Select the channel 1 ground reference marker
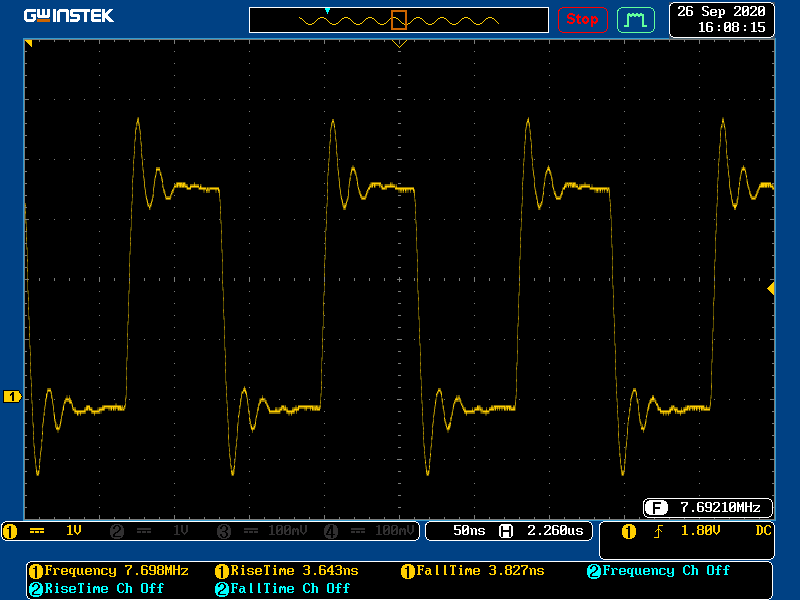 click(x=12, y=397)
